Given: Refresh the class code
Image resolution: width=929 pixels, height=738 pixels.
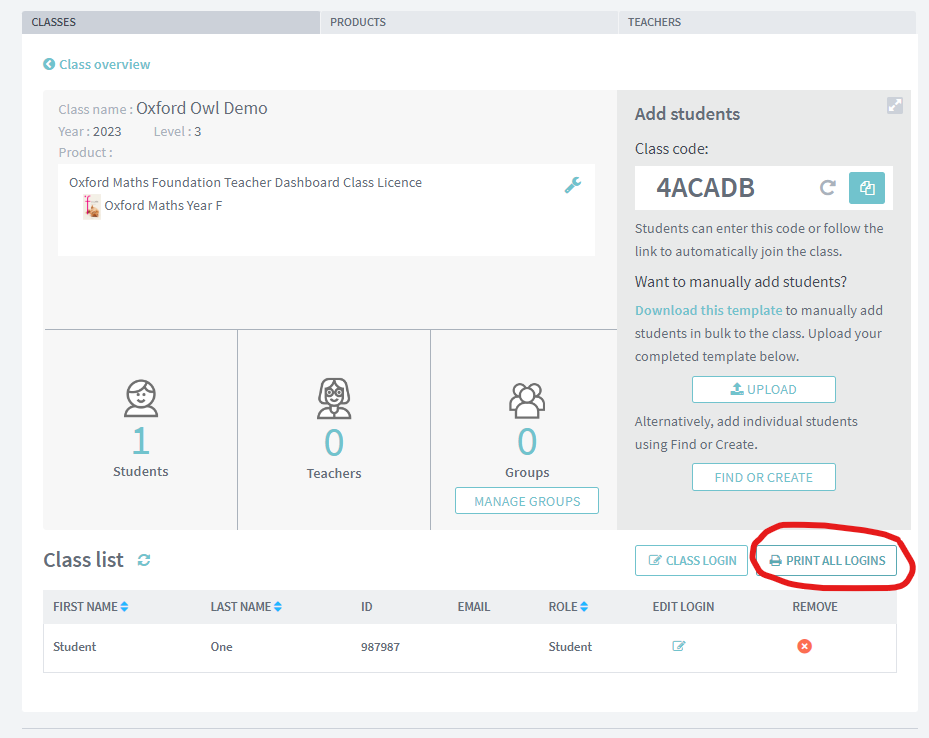Looking at the screenshot, I should tap(828, 187).
